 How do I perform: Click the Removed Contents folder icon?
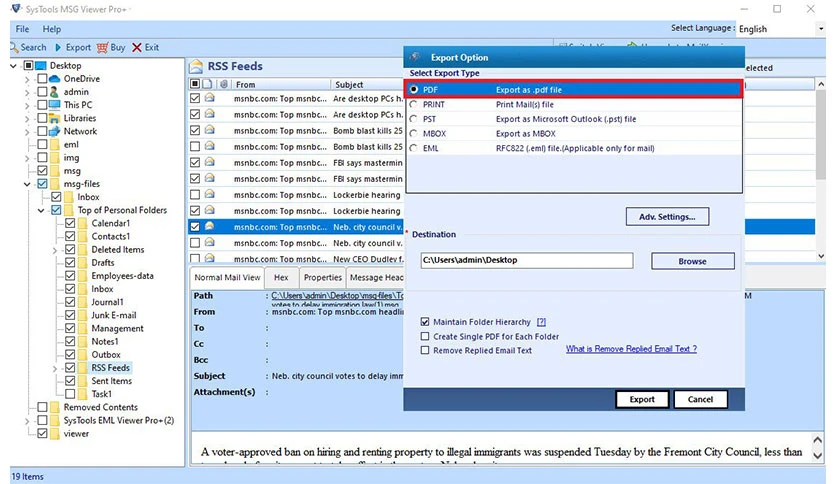point(54,407)
